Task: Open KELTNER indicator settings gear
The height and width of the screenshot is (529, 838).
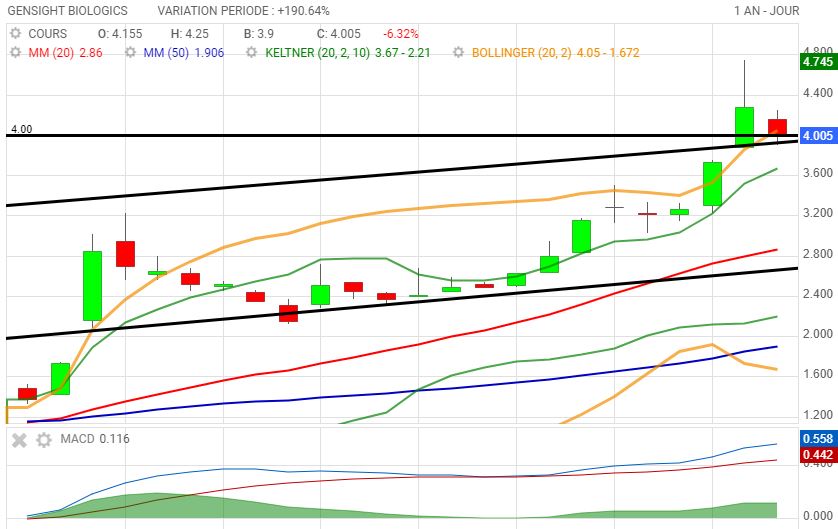Action: (252, 52)
